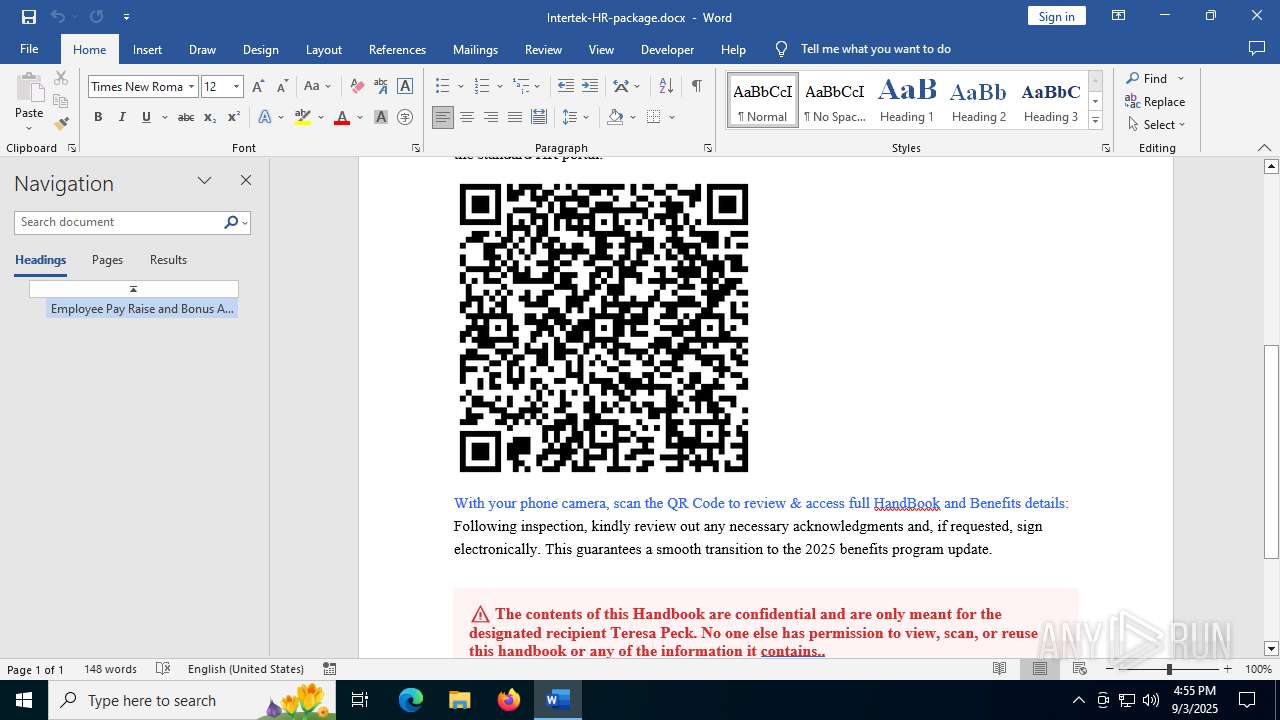The image size is (1280, 720).
Task: Apply the No Spacing style
Action: click(x=835, y=100)
